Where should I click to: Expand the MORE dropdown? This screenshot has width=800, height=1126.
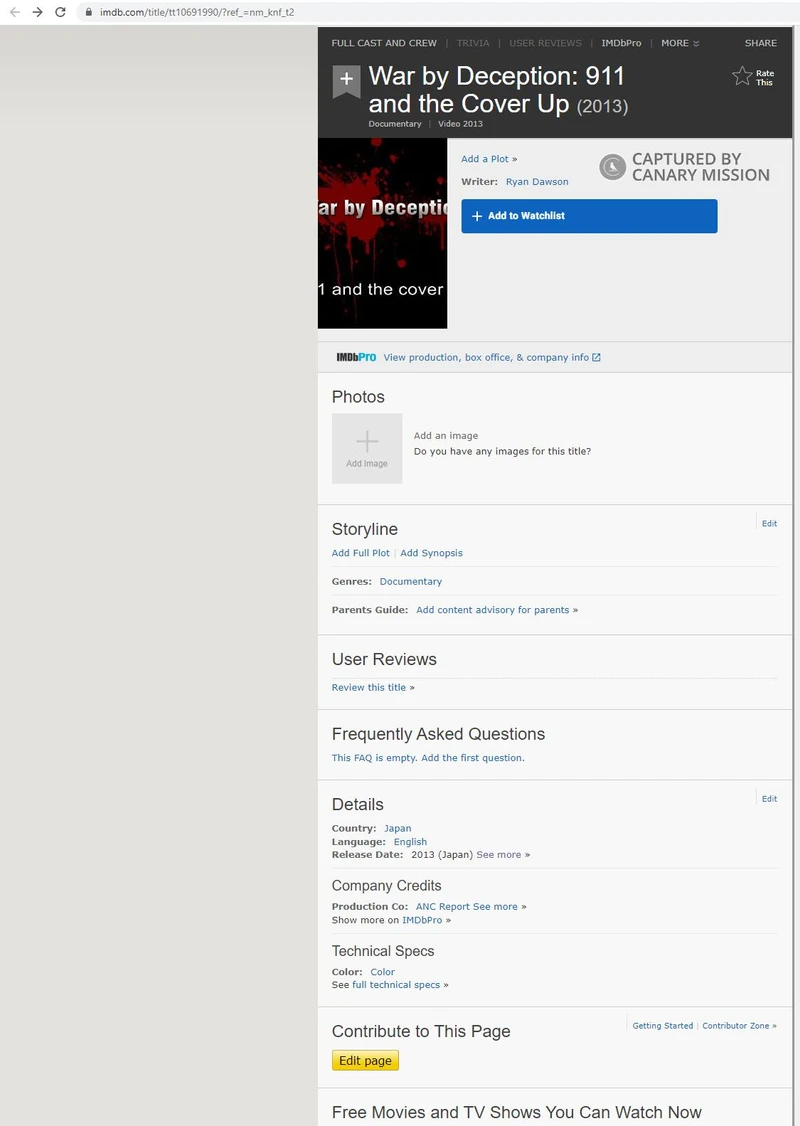click(680, 43)
